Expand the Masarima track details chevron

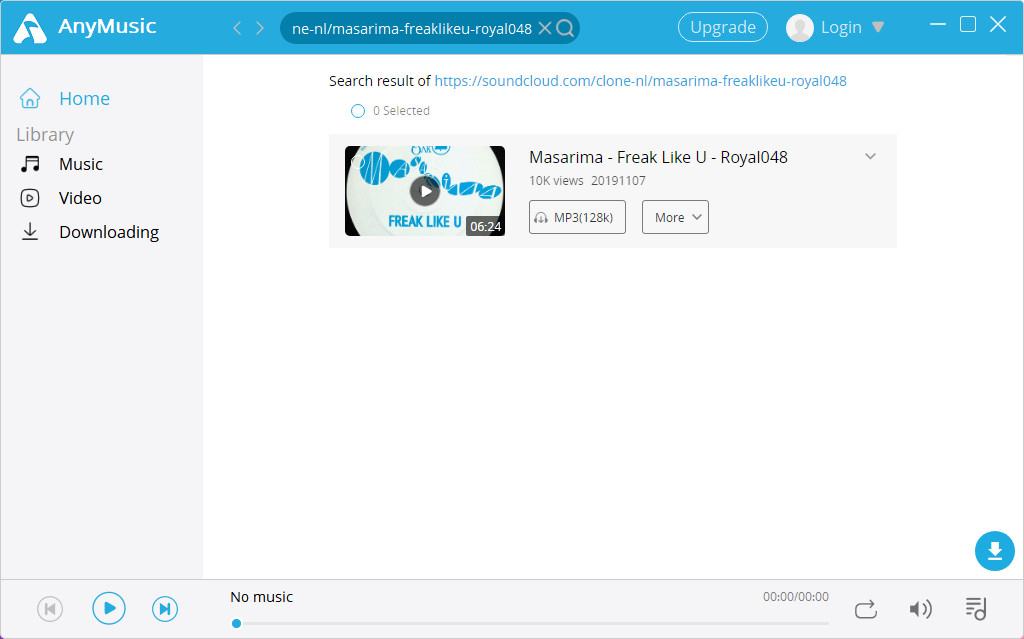[x=870, y=156]
